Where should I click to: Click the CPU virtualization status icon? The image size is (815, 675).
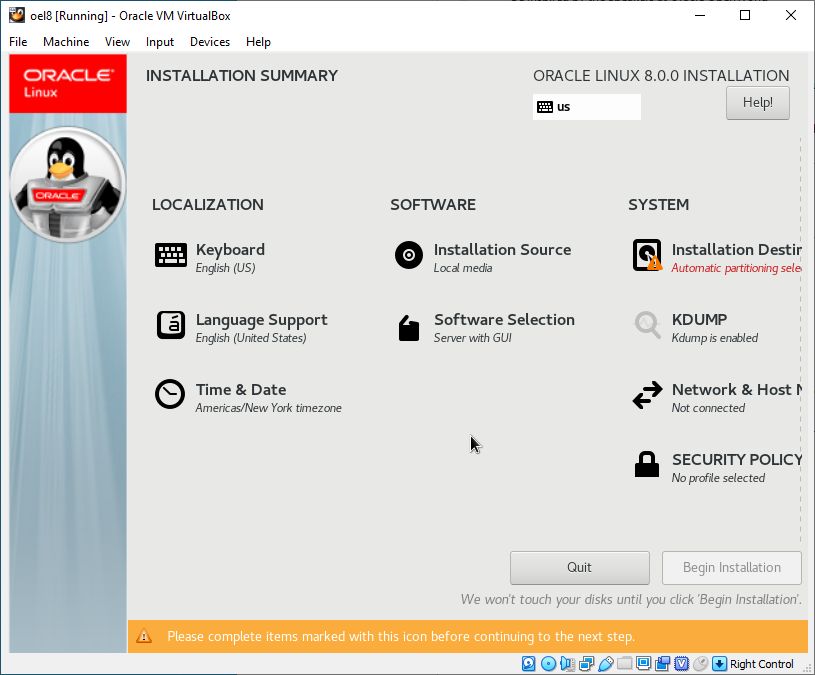(681, 664)
